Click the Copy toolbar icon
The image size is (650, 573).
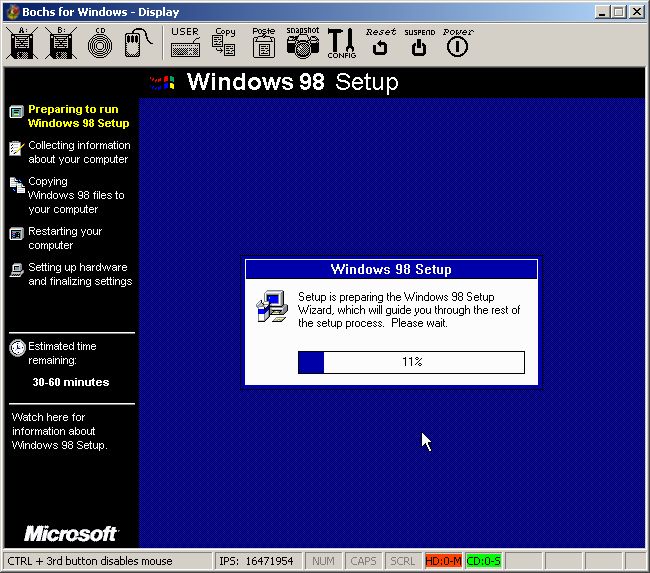point(224,42)
